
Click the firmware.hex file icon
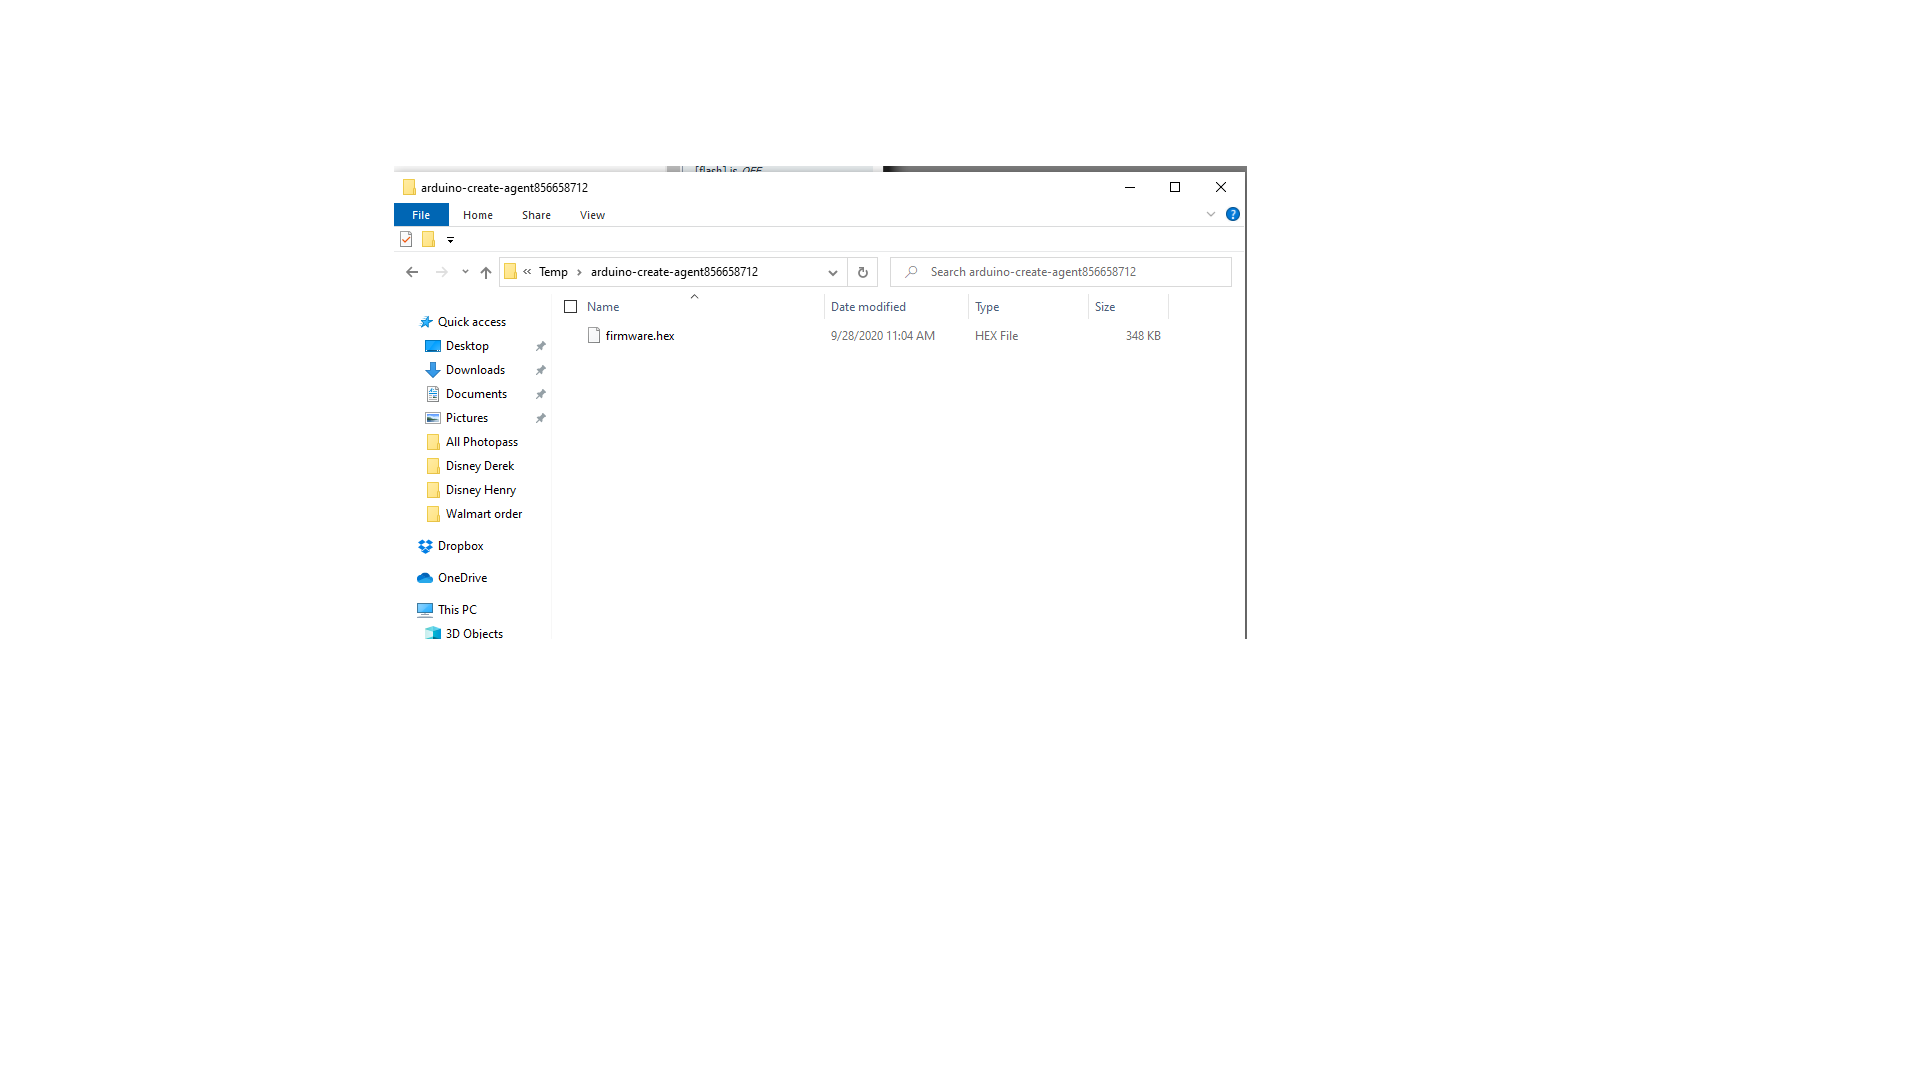(594, 335)
